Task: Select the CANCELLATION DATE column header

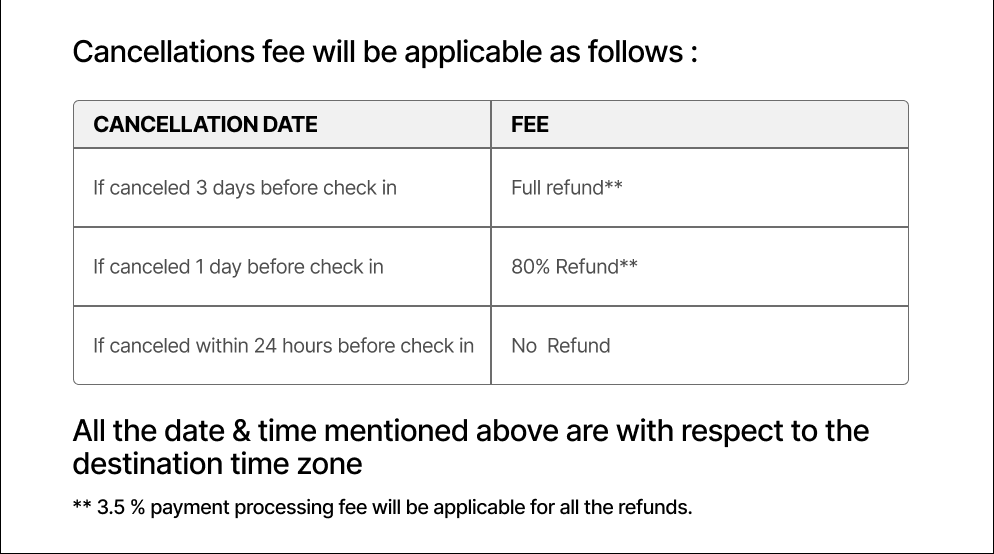Action: 205,125
